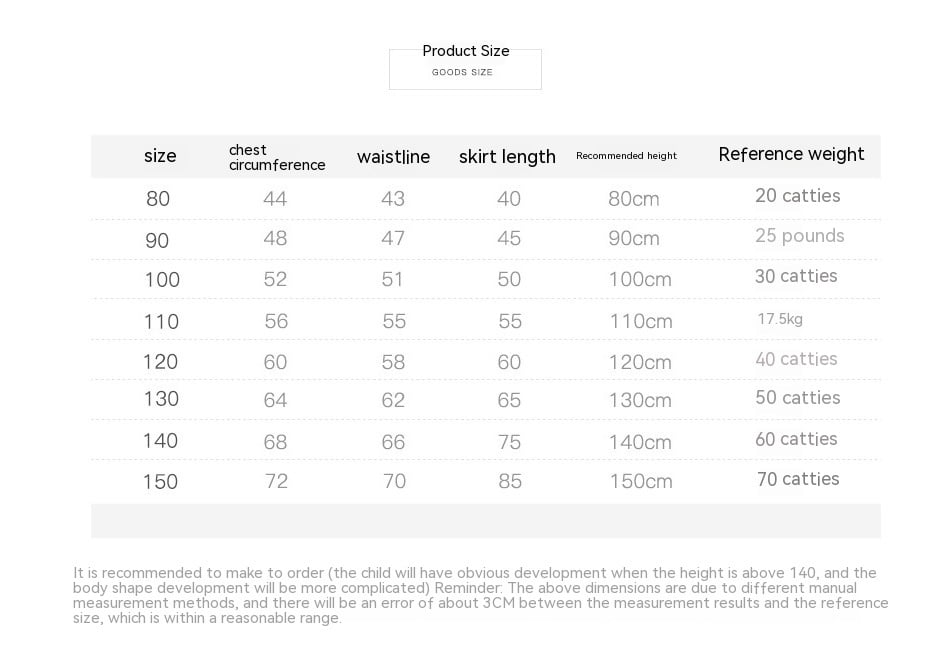This screenshot has height=652, width=948.
Task: Click waistline value 62 in row 130
Action: pos(393,400)
